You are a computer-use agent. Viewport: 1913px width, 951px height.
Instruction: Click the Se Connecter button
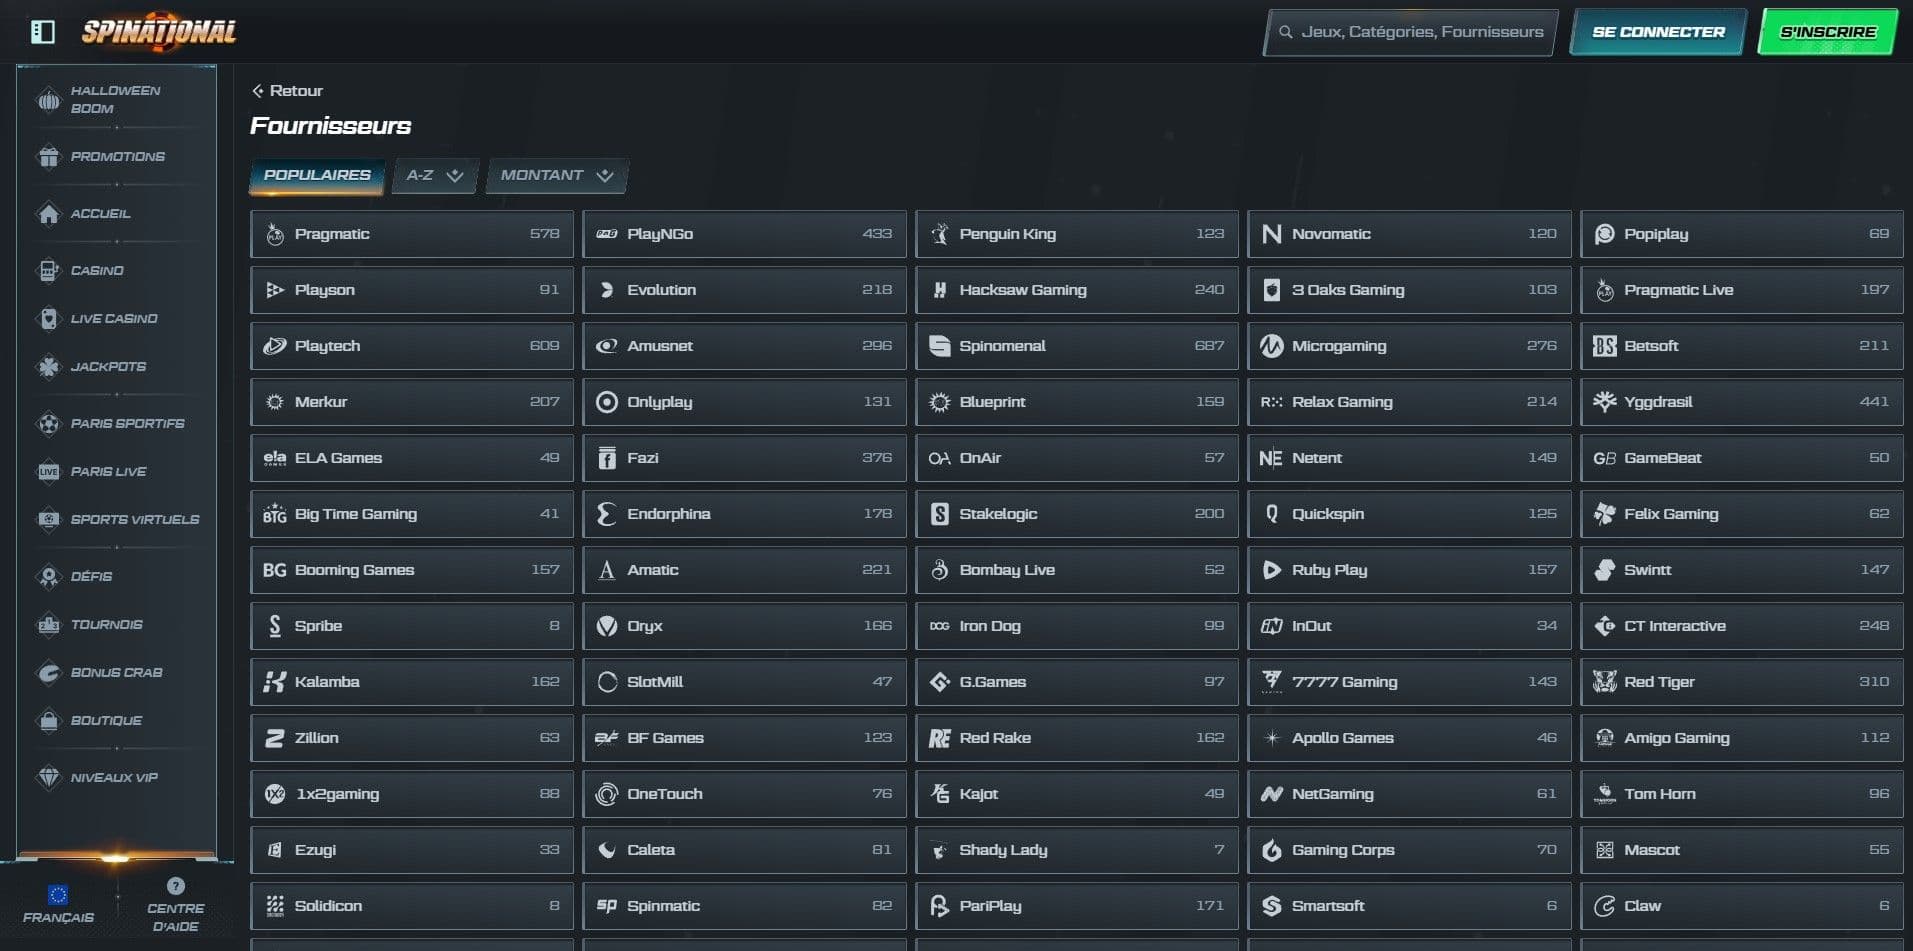pos(1658,32)
